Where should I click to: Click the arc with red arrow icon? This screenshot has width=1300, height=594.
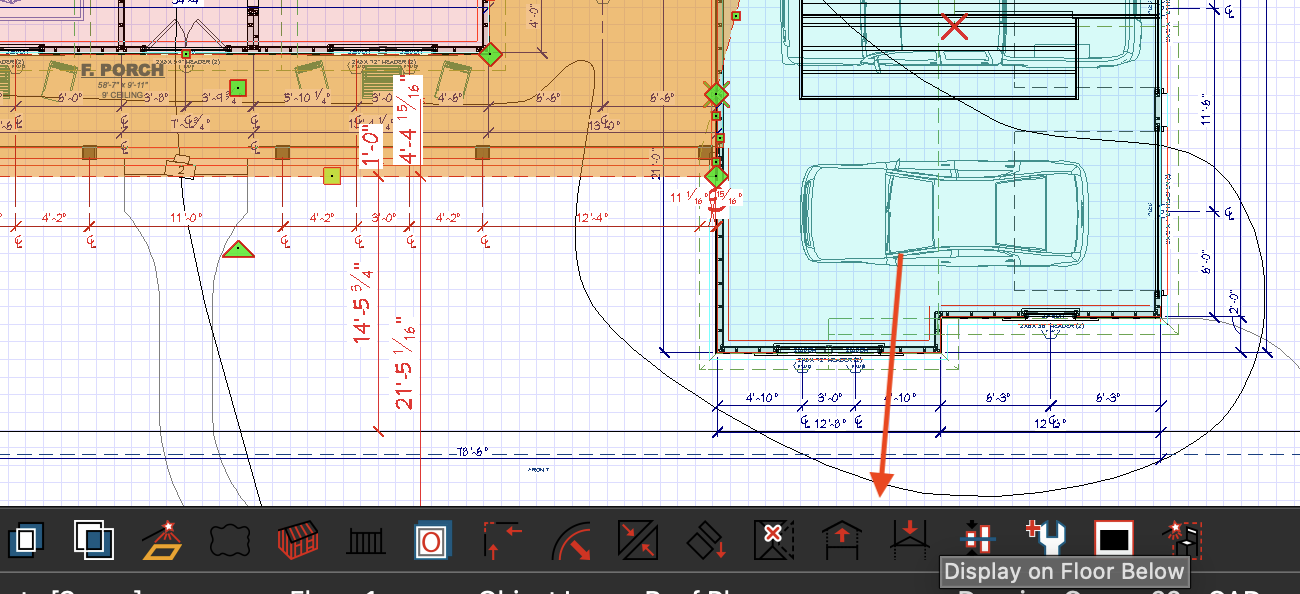[x=569, y=540]
